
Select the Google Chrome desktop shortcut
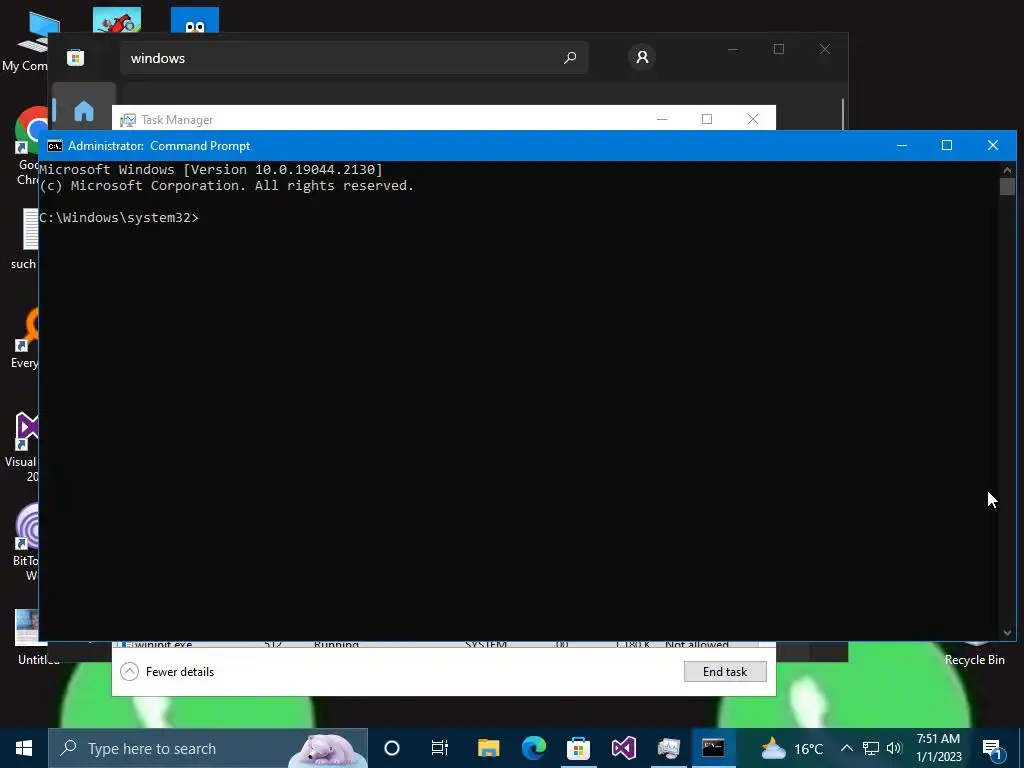26,145
